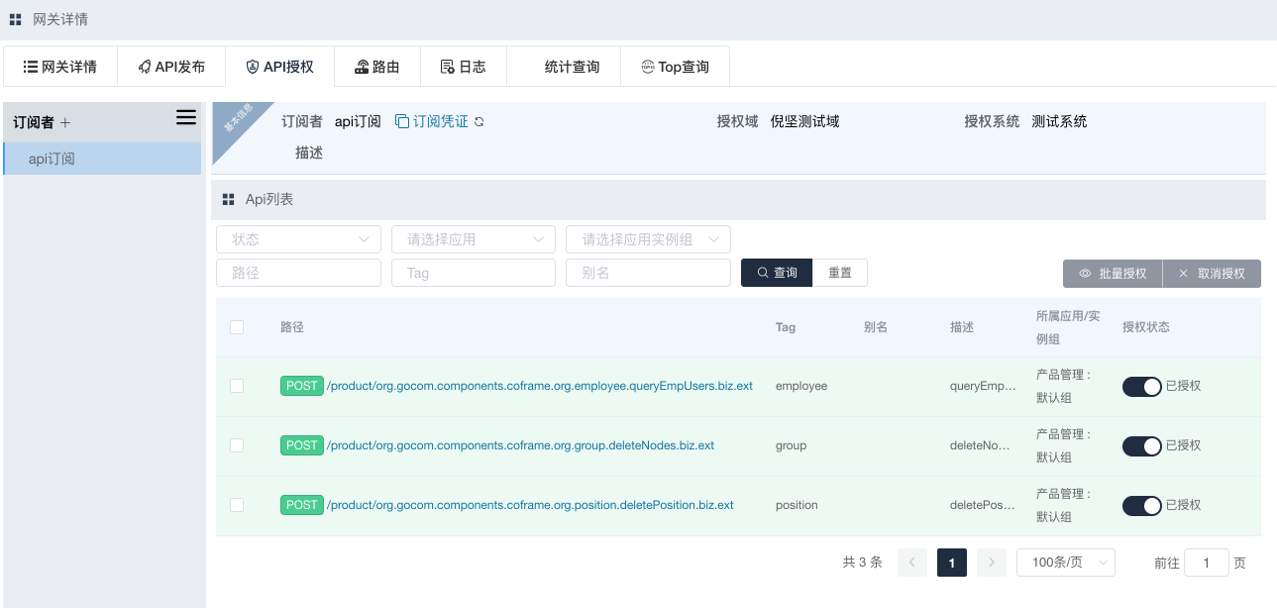The image size is (1277, 608).
Task: Select all rows with header checkbox
Action: (x=237, y=327)
